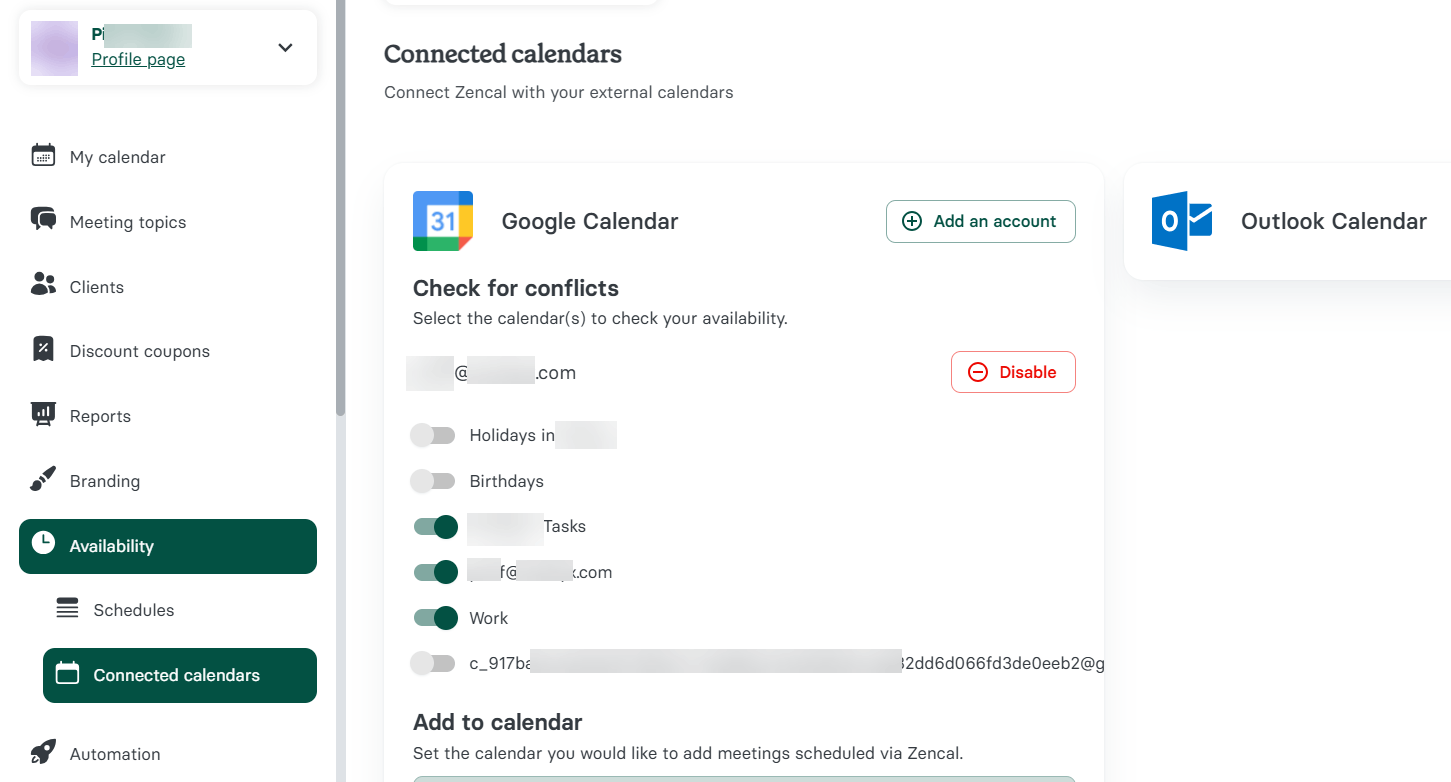
Task: Select Availability in the sidebar
Action: click(111, 546)
